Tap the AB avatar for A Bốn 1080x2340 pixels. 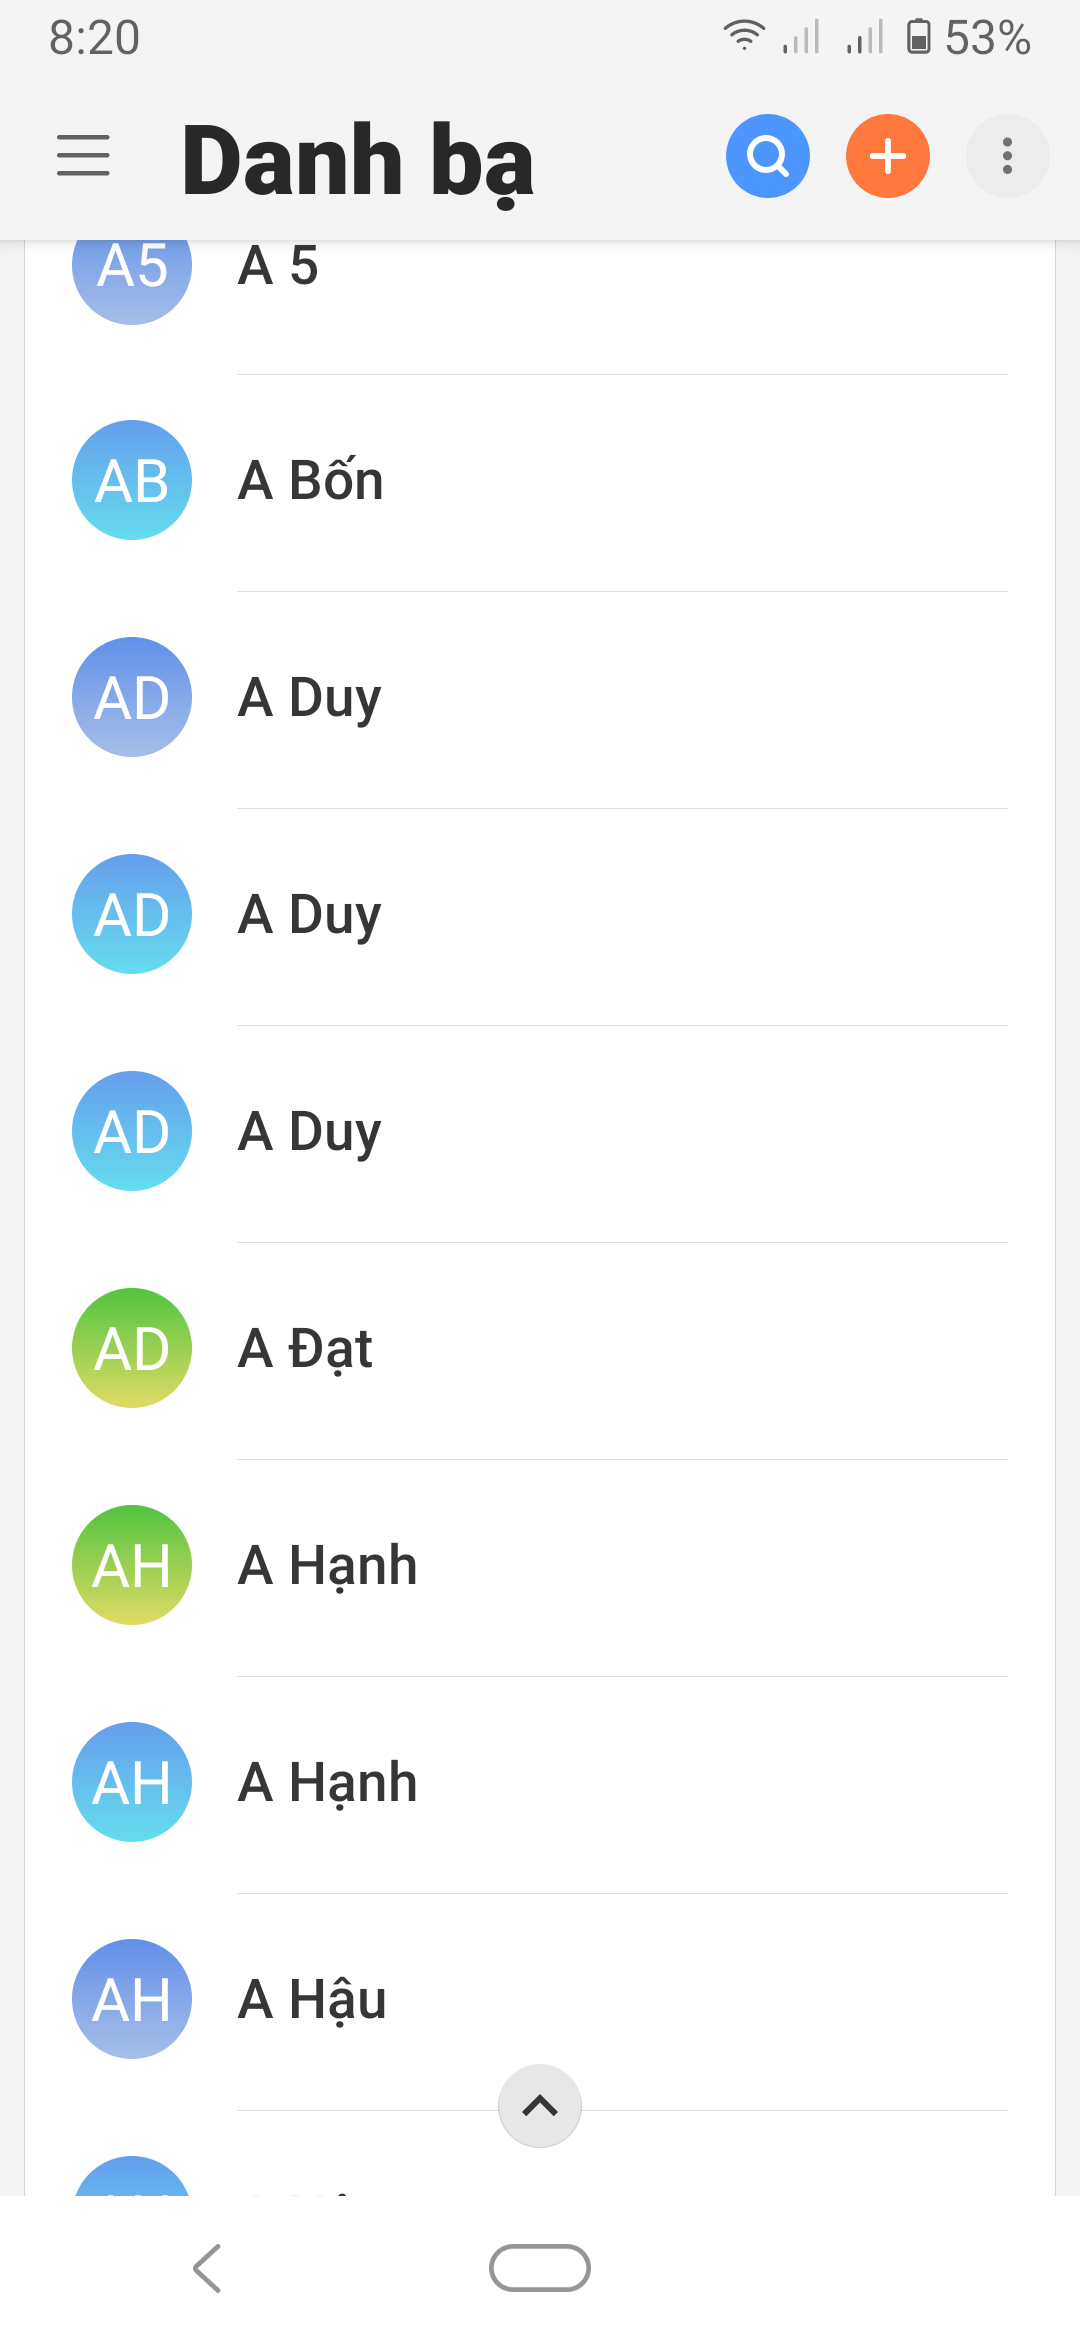click(132, 481)
